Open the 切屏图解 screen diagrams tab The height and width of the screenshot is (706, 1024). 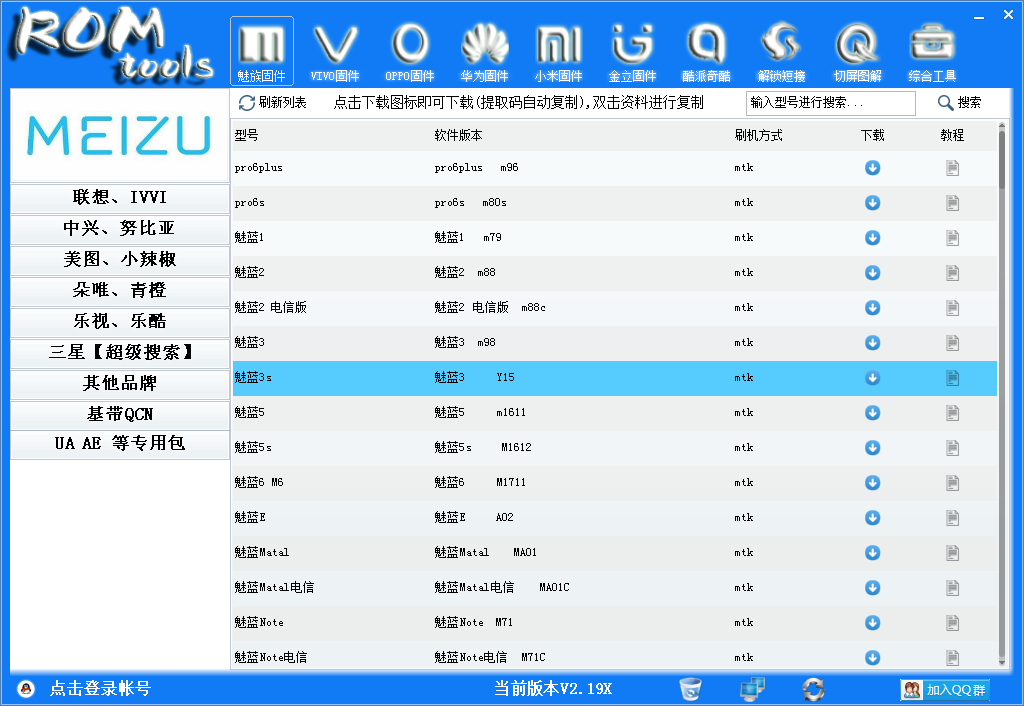857,51
